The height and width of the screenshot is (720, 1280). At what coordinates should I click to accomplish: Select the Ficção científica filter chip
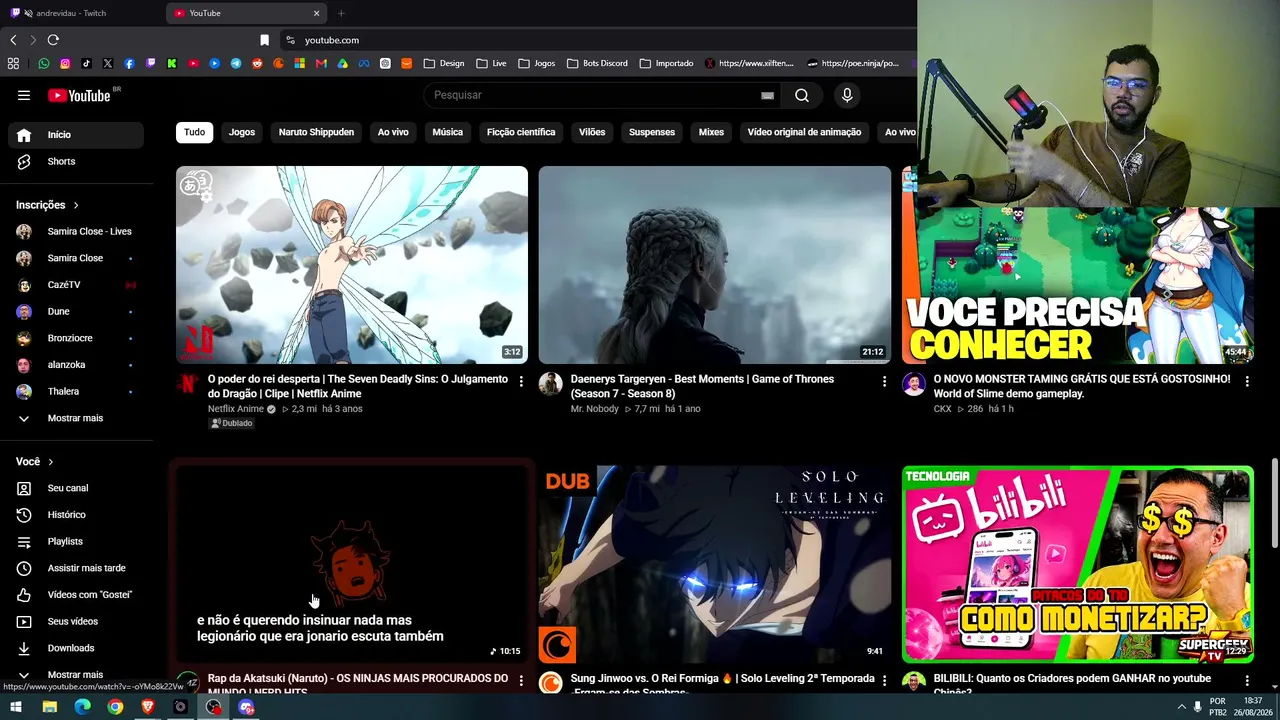tap(521, 132)
